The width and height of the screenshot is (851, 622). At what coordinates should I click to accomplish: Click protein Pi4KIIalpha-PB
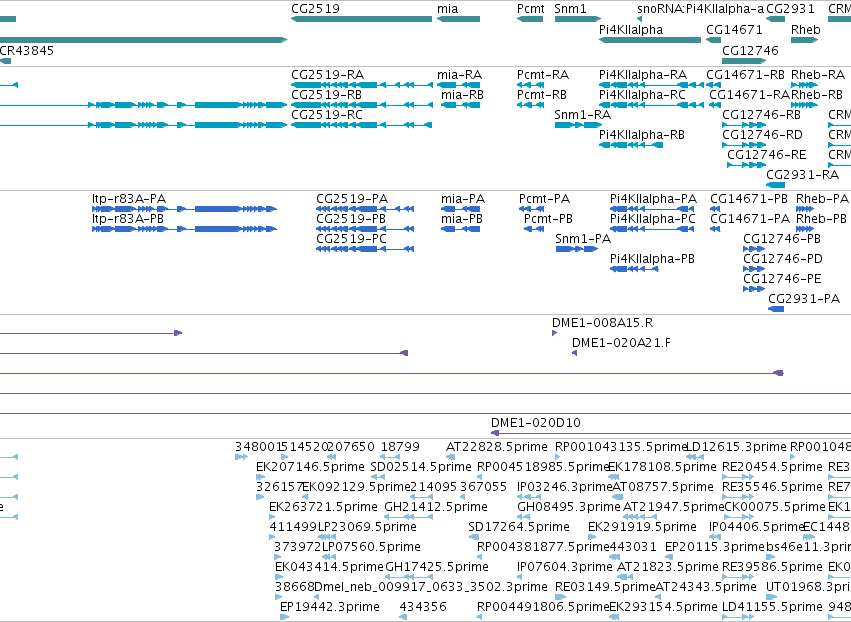[652, 259]
